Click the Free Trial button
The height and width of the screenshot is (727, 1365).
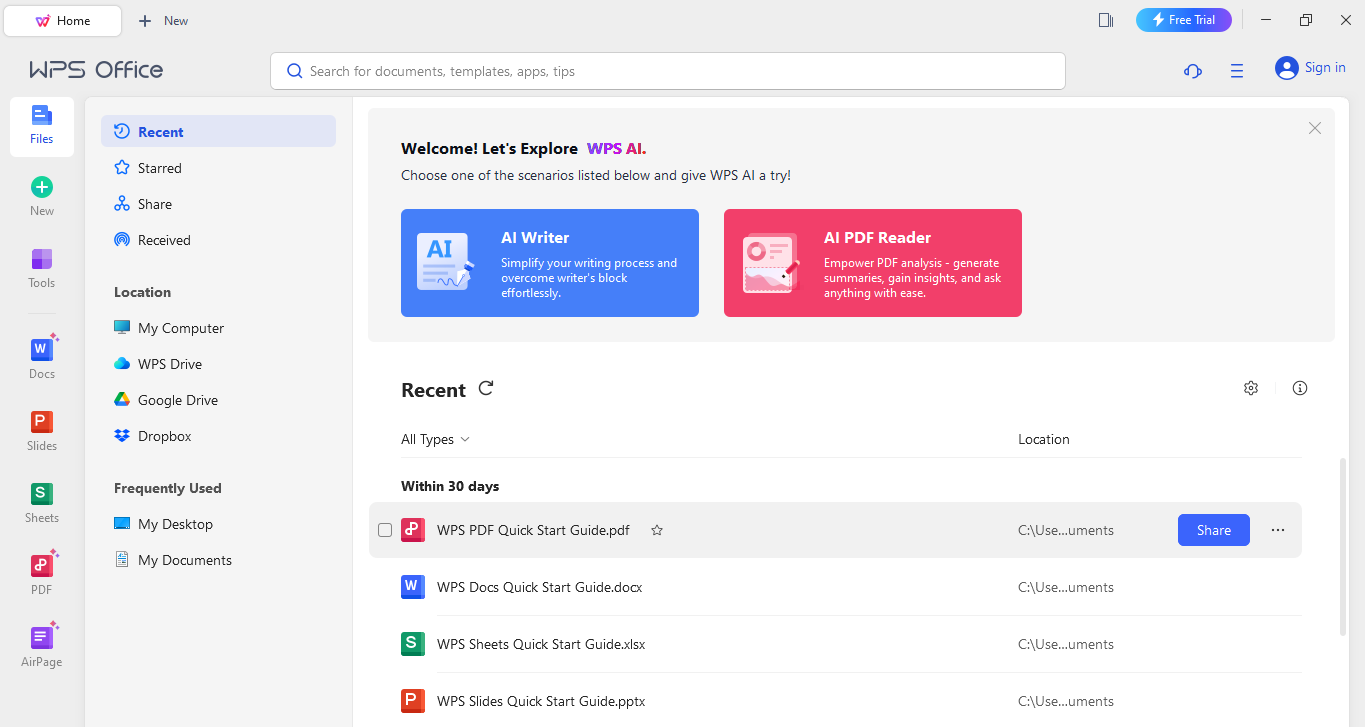coord(1184,20)
